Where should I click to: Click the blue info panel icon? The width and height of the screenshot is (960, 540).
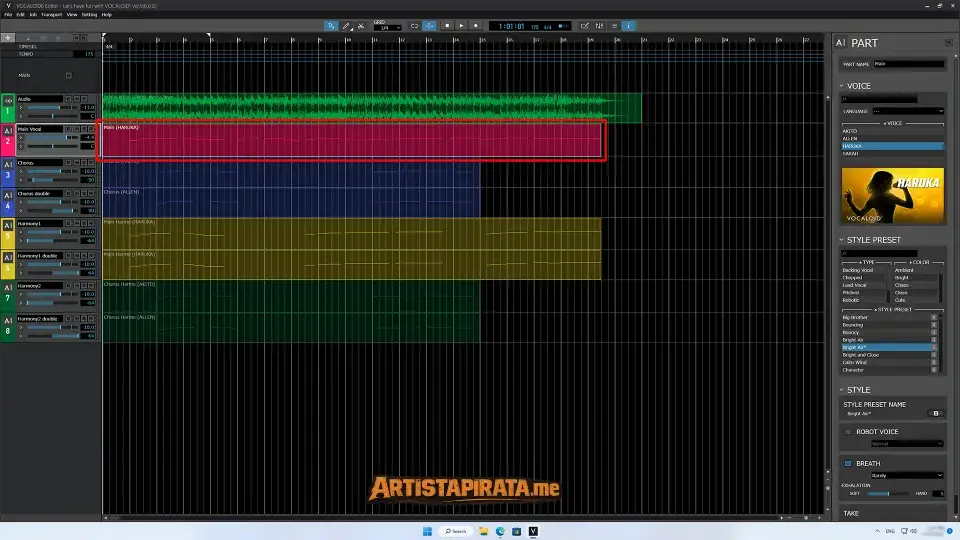coord(629,26)
